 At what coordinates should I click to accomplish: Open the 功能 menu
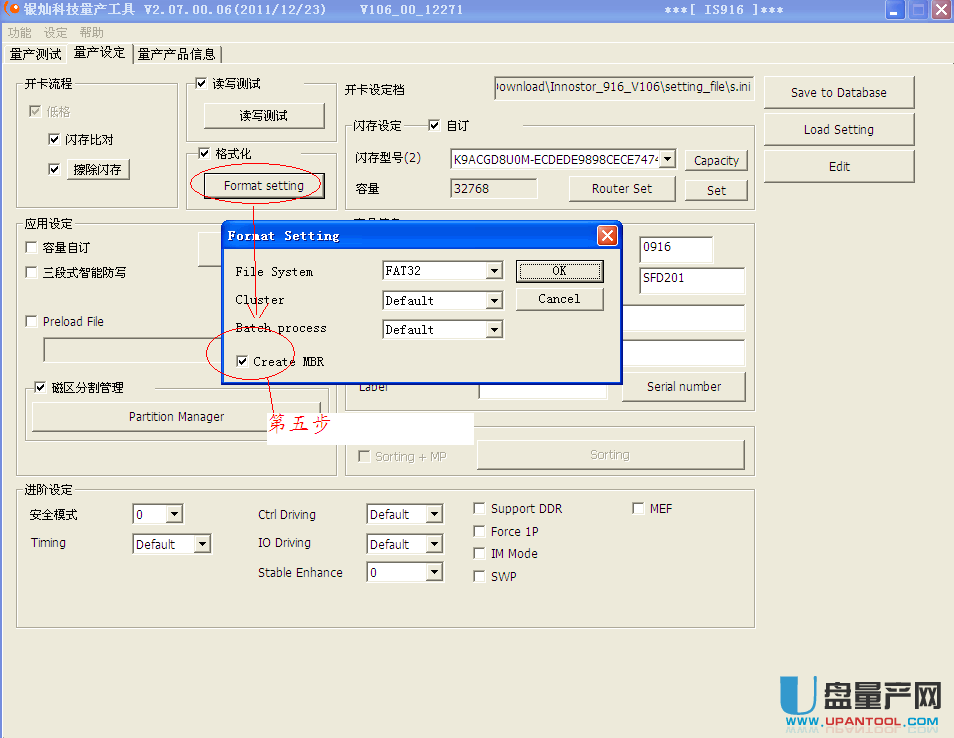click(20, 33)
